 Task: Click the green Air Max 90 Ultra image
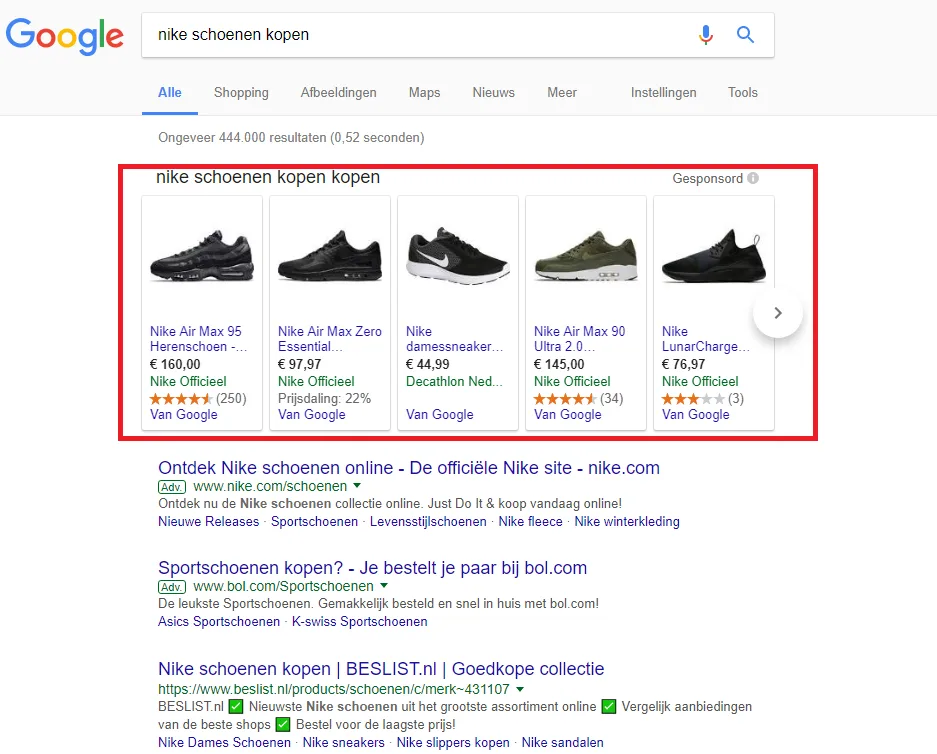(586, 256)
